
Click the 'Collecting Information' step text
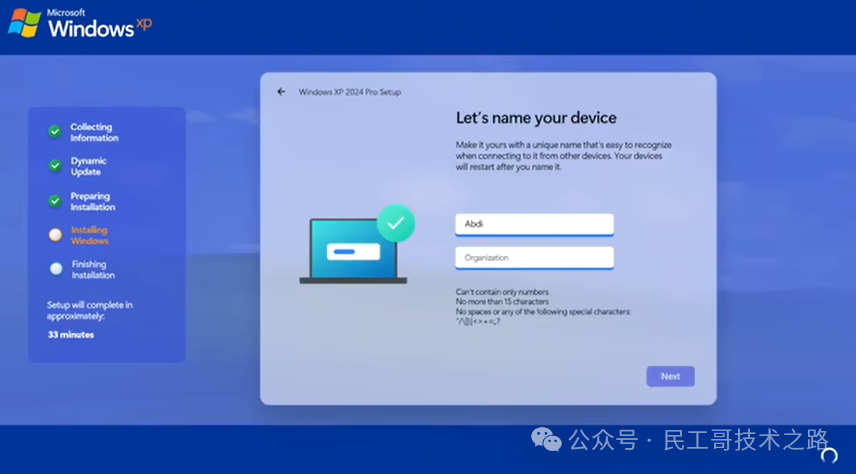click(x=94, y=132)
